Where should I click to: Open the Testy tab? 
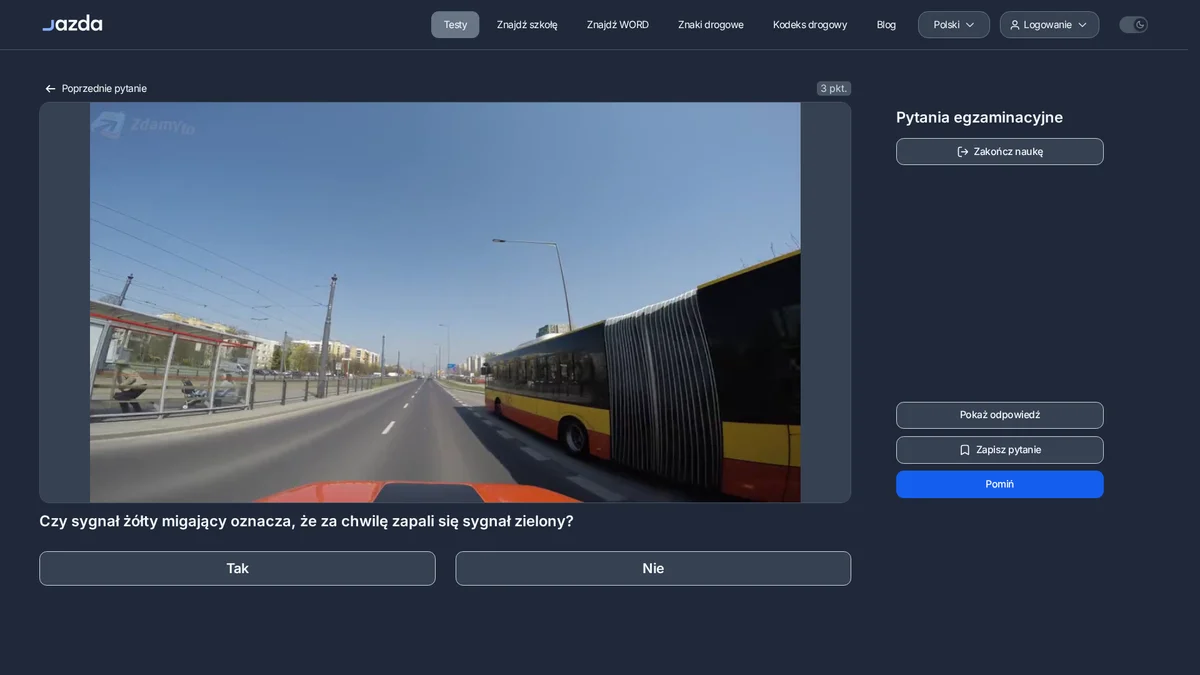point(455,25)
